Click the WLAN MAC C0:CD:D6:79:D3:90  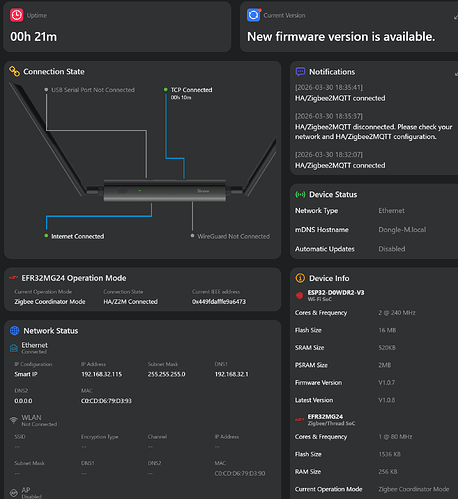(x=240, y=473)
